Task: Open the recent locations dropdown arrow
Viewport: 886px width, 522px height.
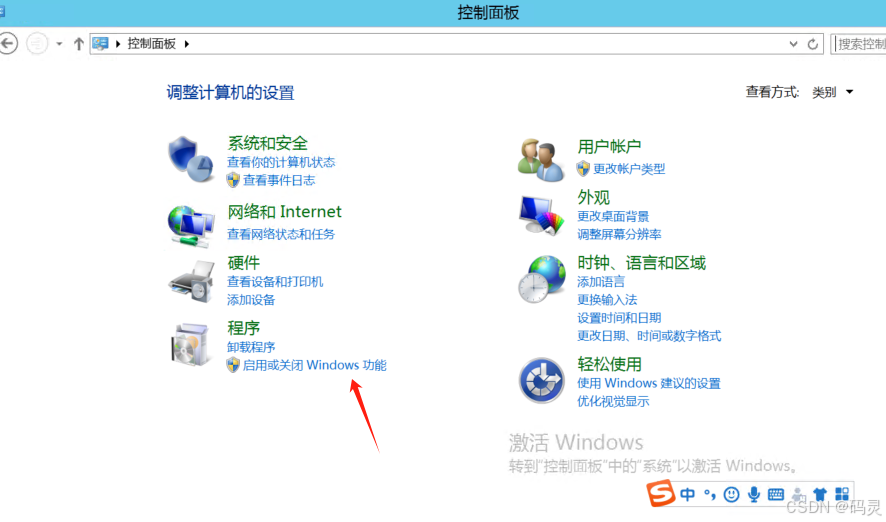Action: tap(59, 44)
